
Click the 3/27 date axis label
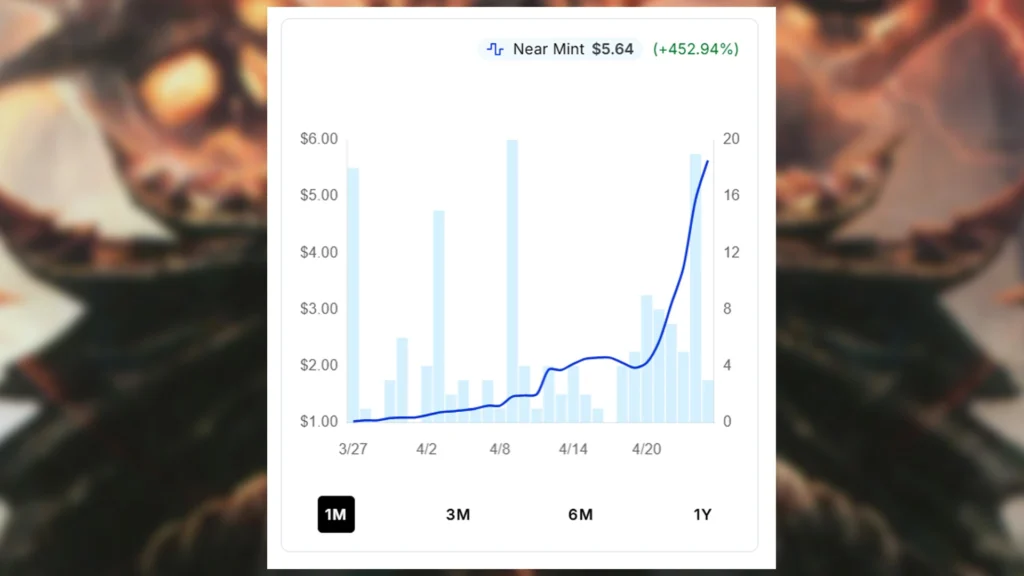click(x=353, y=449)
